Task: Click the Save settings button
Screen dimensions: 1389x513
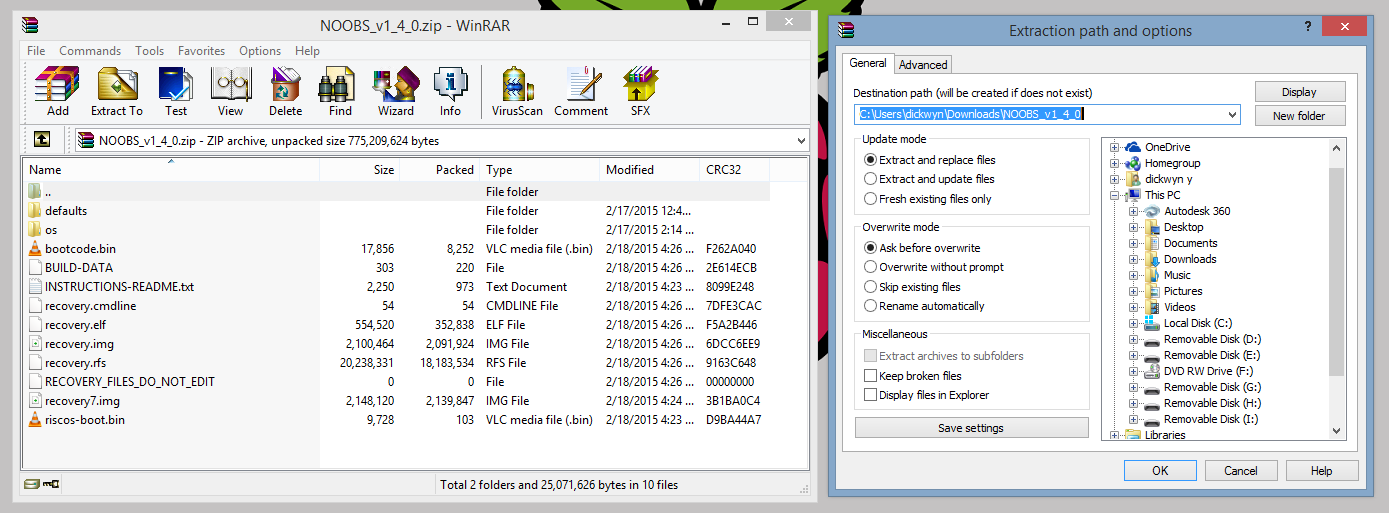Action: 971,428
